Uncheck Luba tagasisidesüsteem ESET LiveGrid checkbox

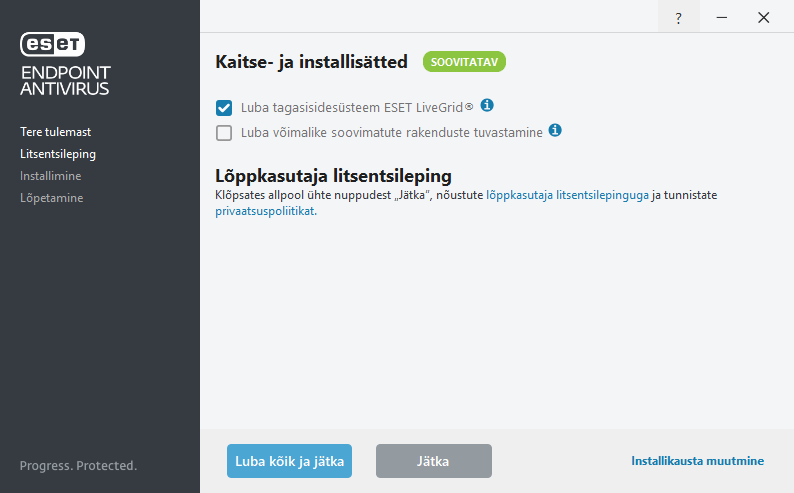tap(224, 107)
